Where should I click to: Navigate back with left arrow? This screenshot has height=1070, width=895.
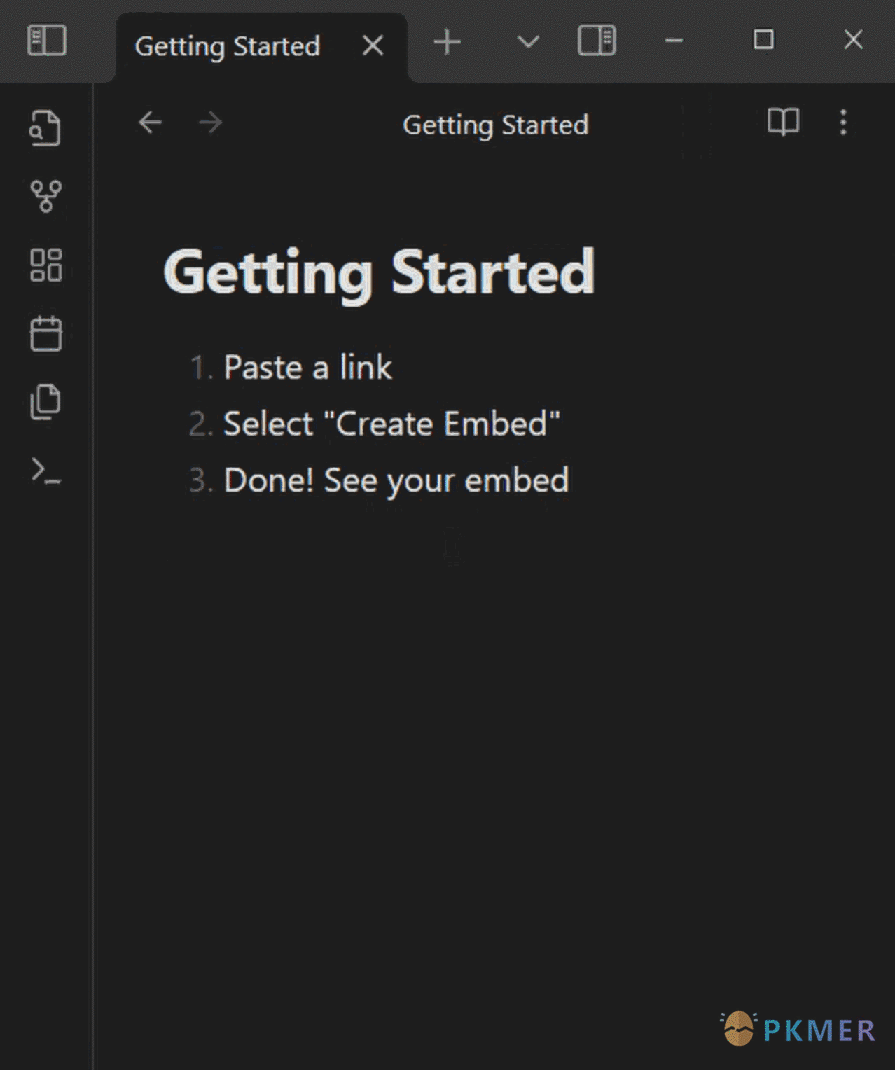[150, 123]
